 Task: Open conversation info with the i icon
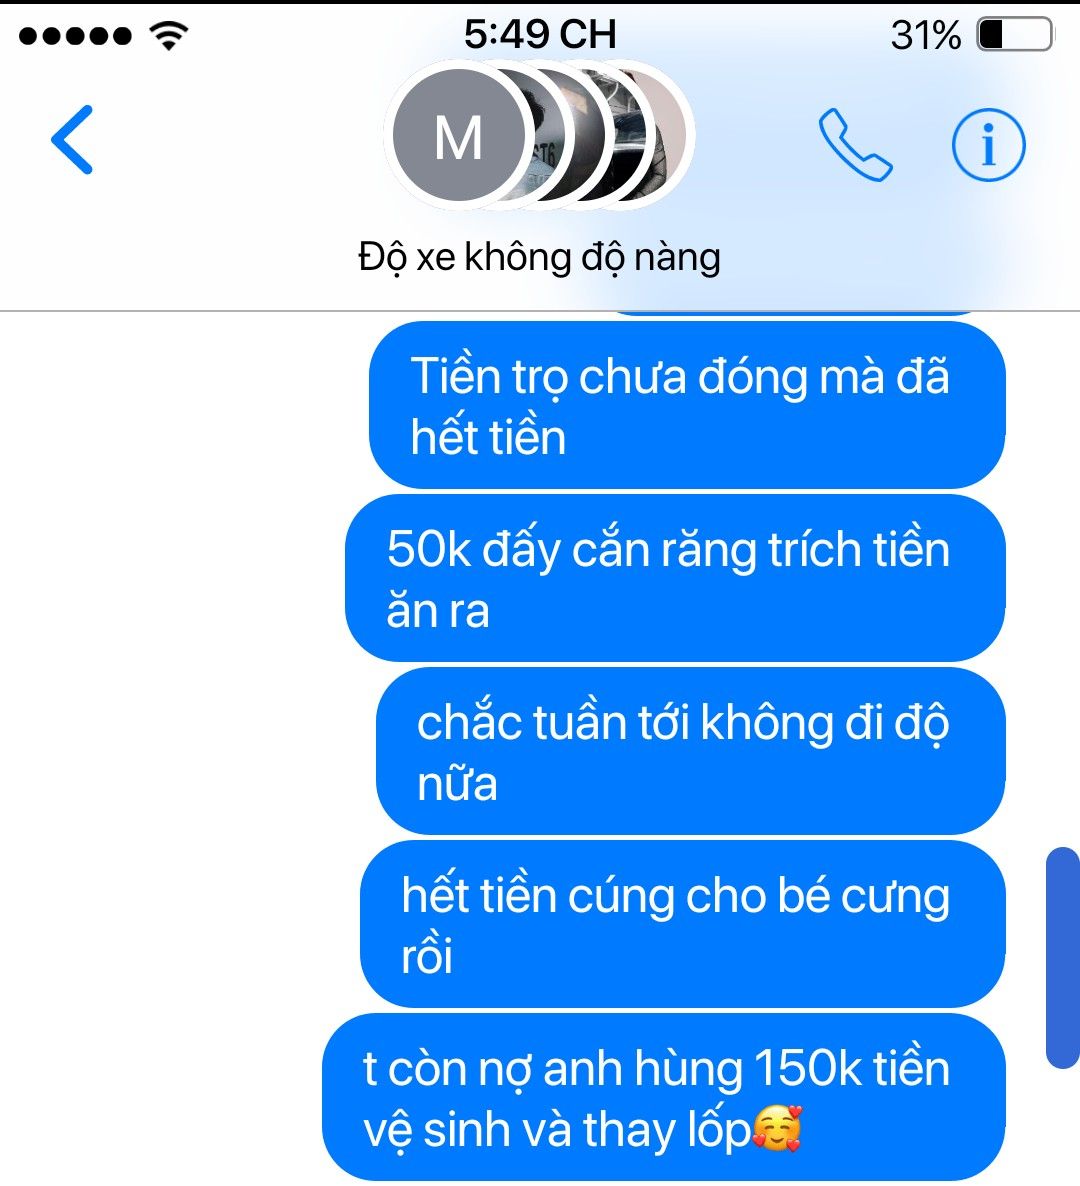[x=988, y=144]
